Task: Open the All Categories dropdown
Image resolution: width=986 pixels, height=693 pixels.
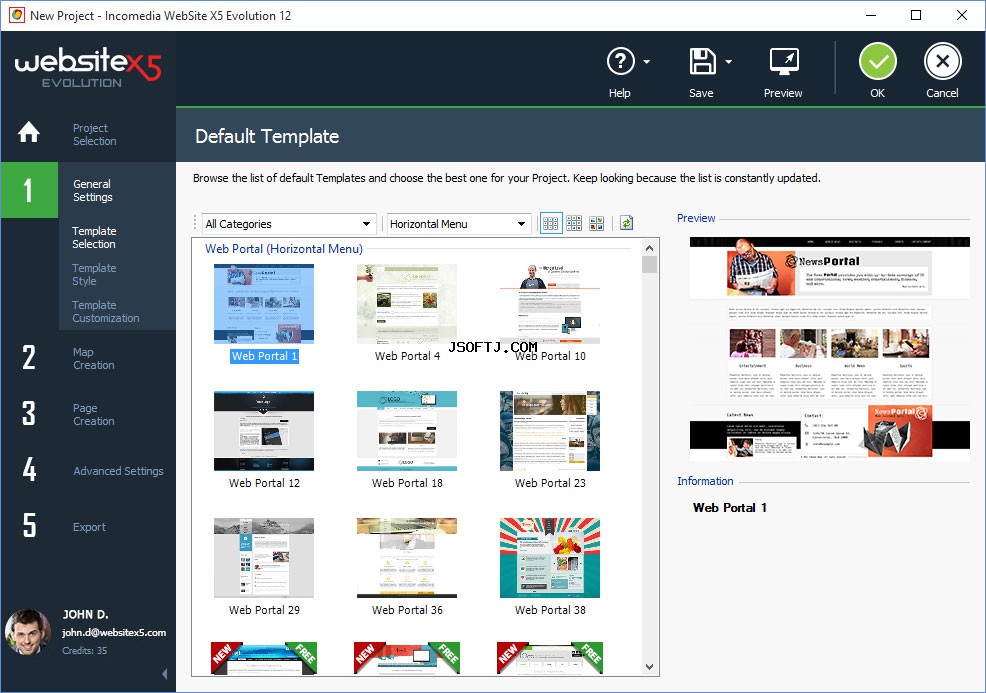Action: pos(289,224)
